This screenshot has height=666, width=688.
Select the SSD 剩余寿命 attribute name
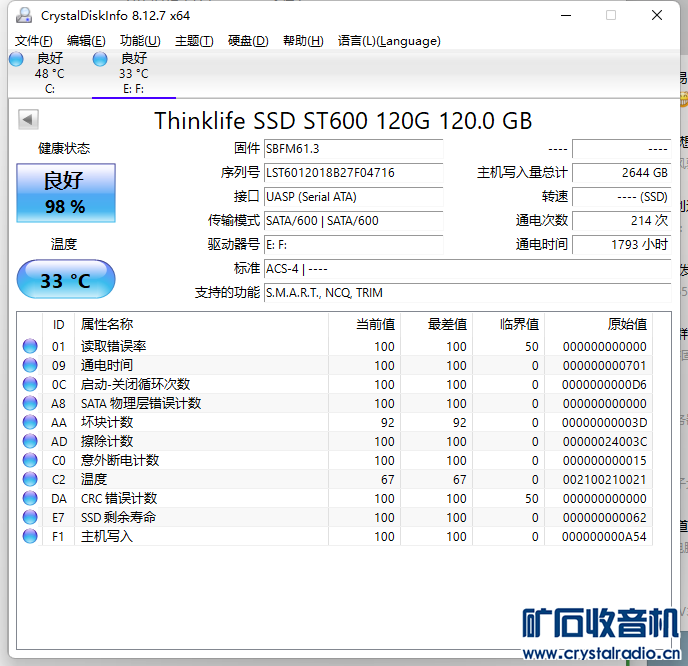tap(118, 517)
